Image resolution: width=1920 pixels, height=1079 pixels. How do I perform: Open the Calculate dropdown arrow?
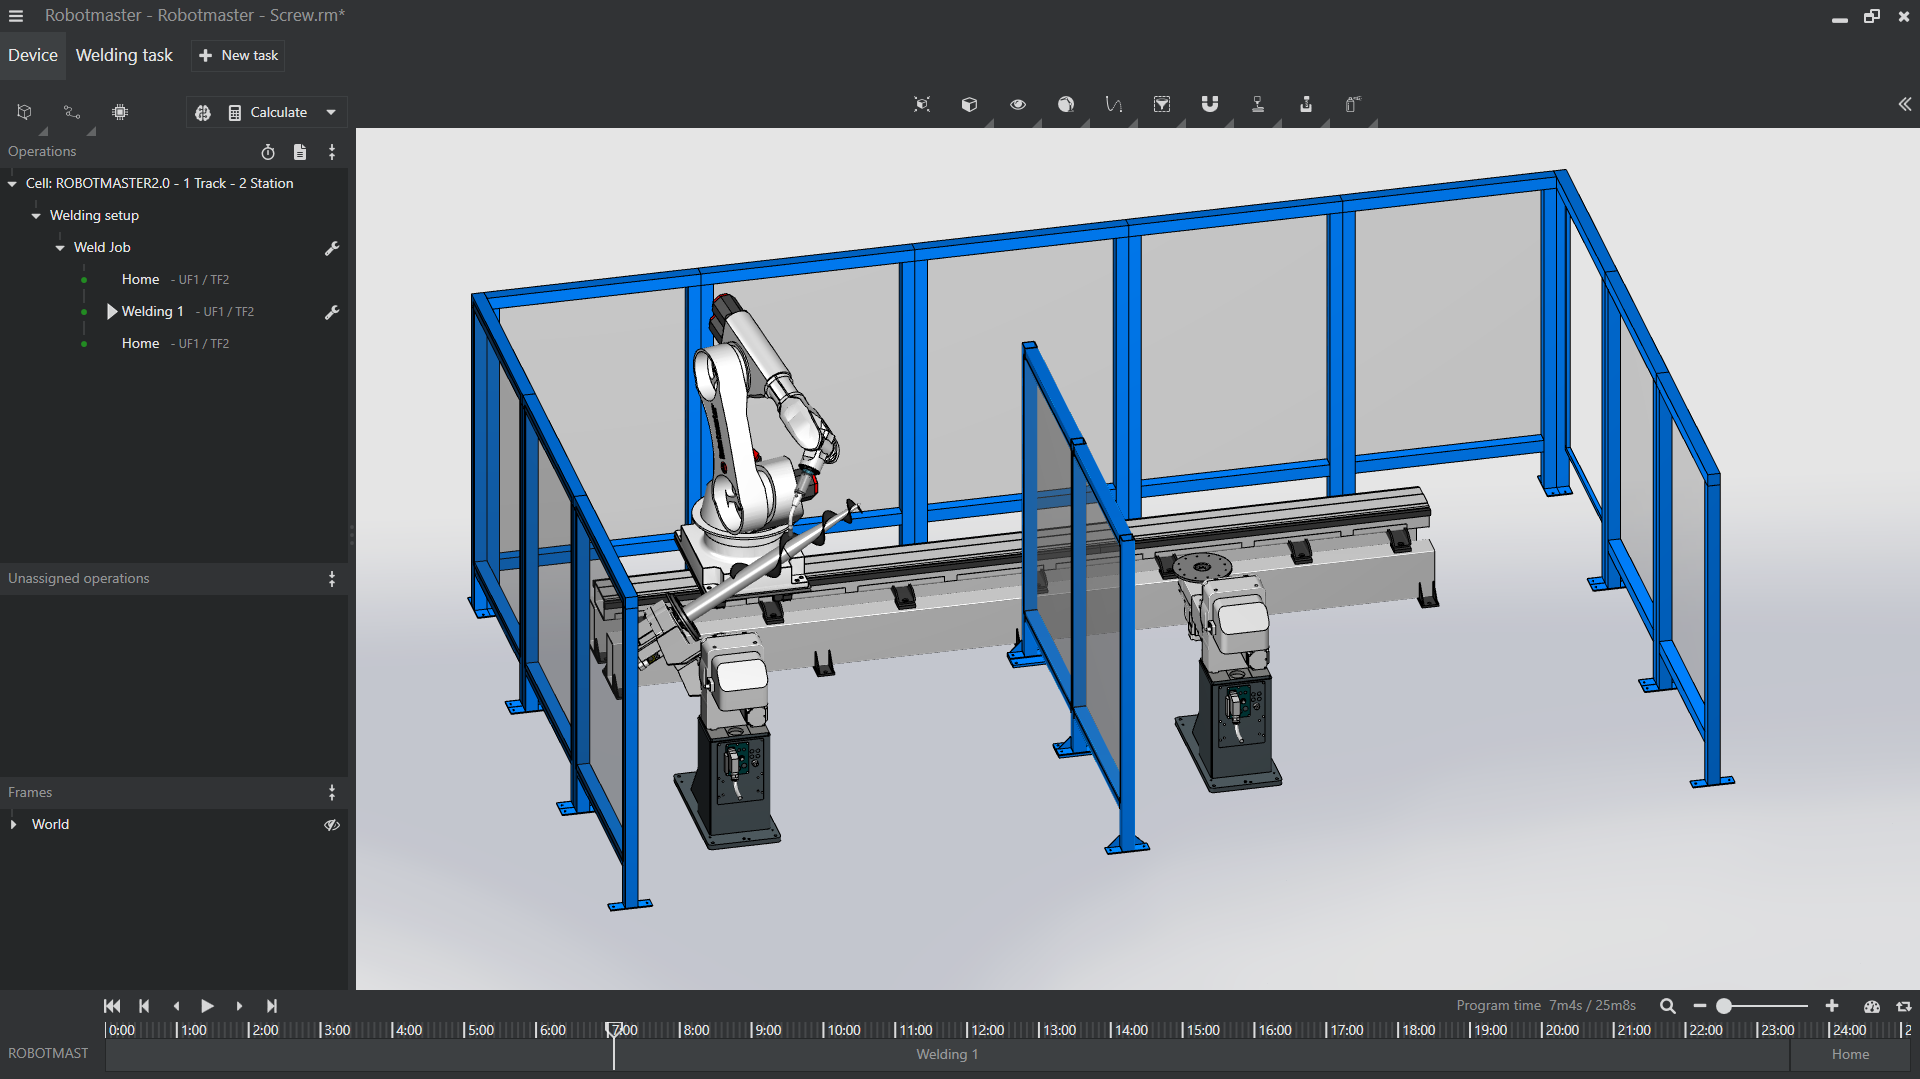(331, 112)
